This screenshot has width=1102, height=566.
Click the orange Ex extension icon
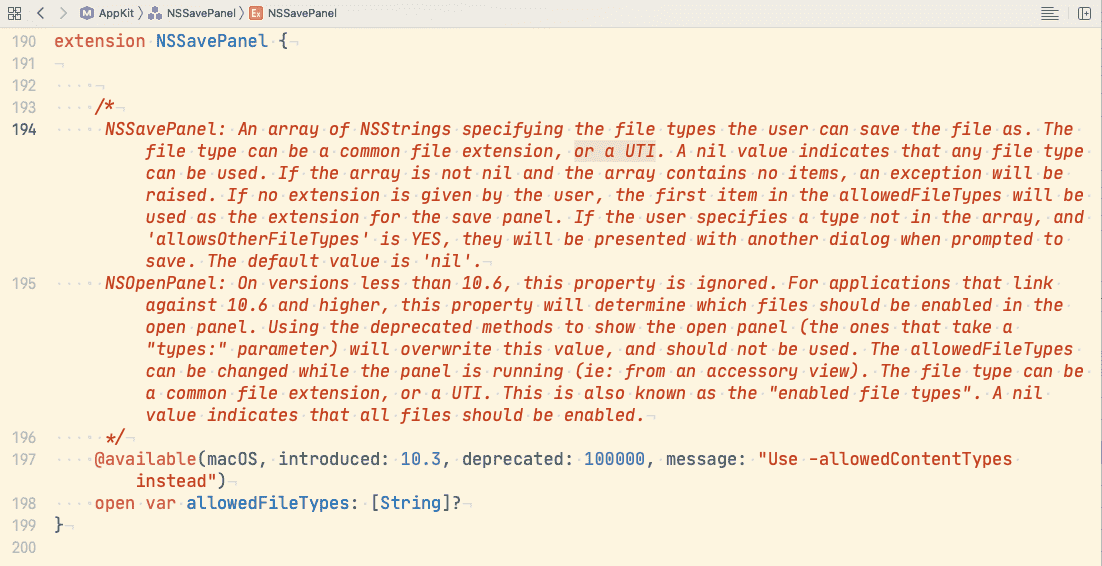(257, 13)
